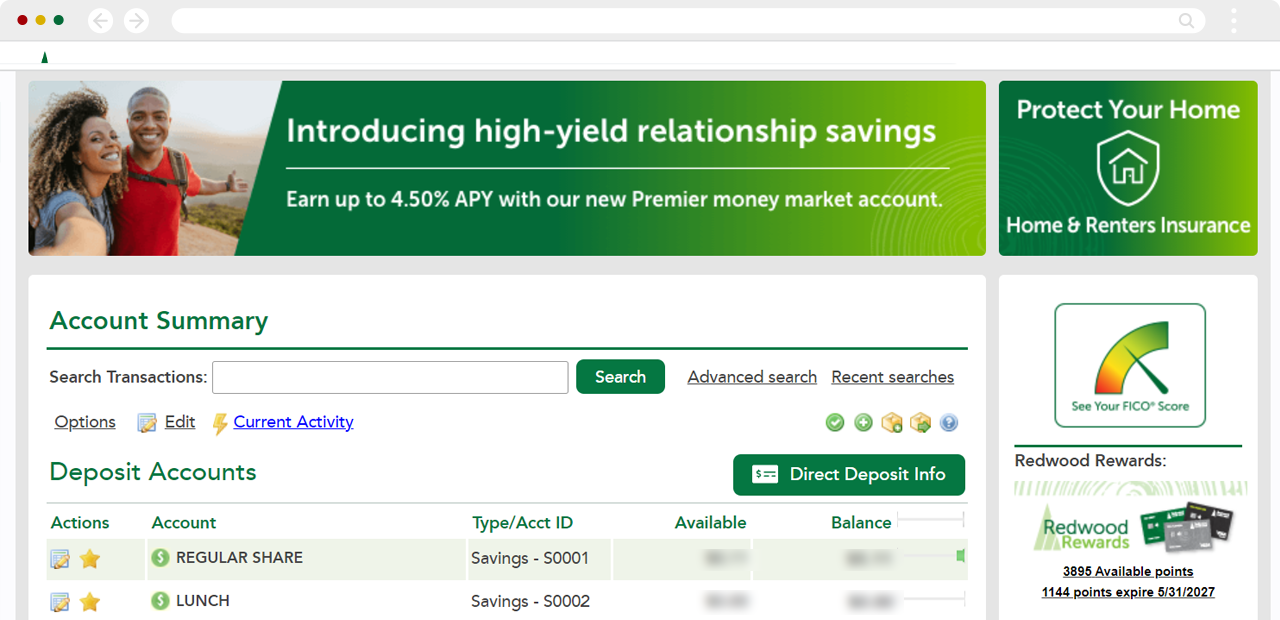Click the green checkmark toolbar icon
1280x620 pixels.
(x=835, y=423)
